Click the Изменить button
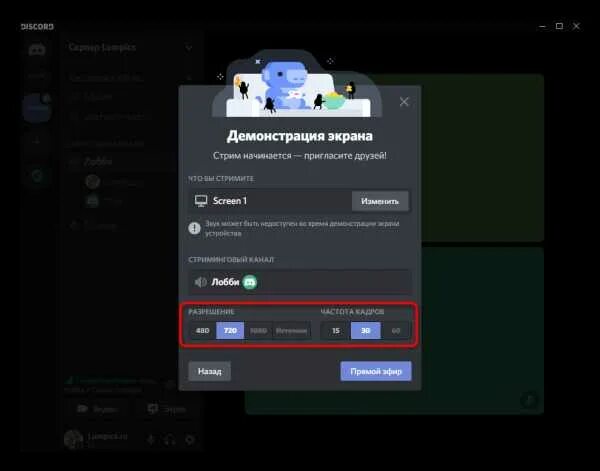Screen dimensions: 600x471 coord(380,201)
